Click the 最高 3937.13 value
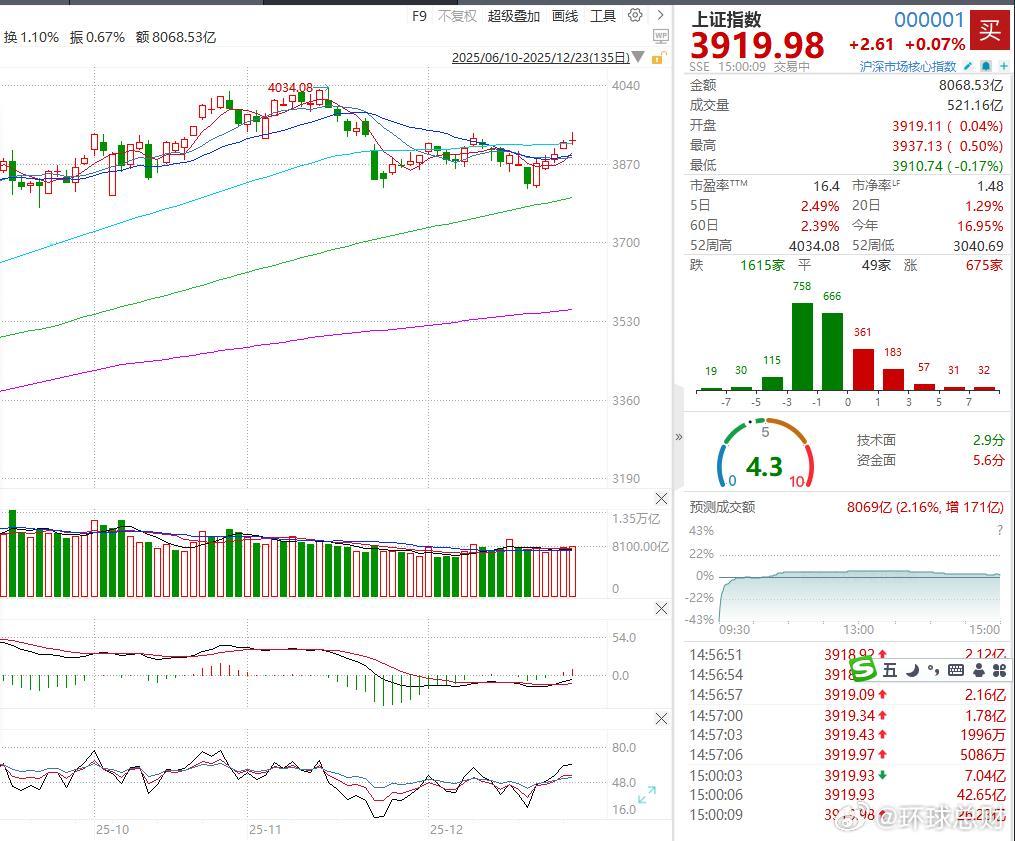Screen dimensions: 1015x841 click(x=917, y=146)
